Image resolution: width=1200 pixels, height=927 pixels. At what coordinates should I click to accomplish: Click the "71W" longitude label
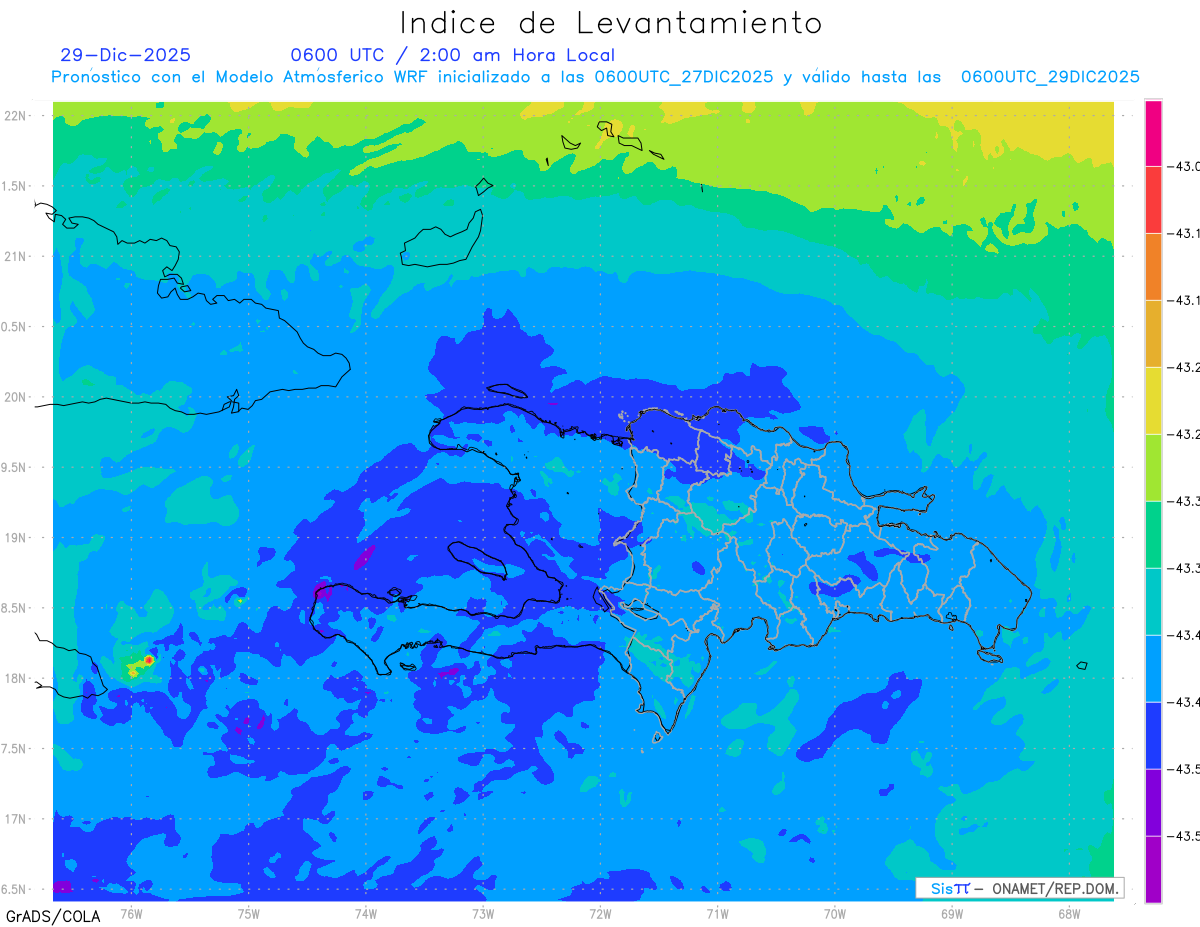point(717,913)
